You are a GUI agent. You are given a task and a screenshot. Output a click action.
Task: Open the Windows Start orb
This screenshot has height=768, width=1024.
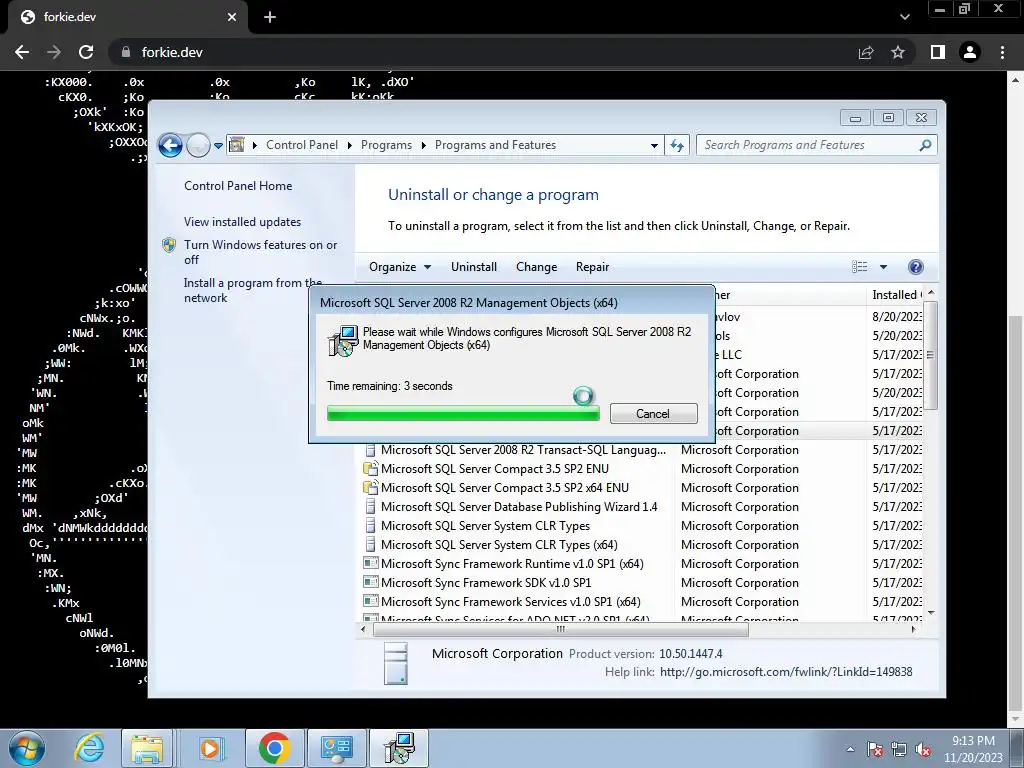pyautogui.click(x=26, y=748)
